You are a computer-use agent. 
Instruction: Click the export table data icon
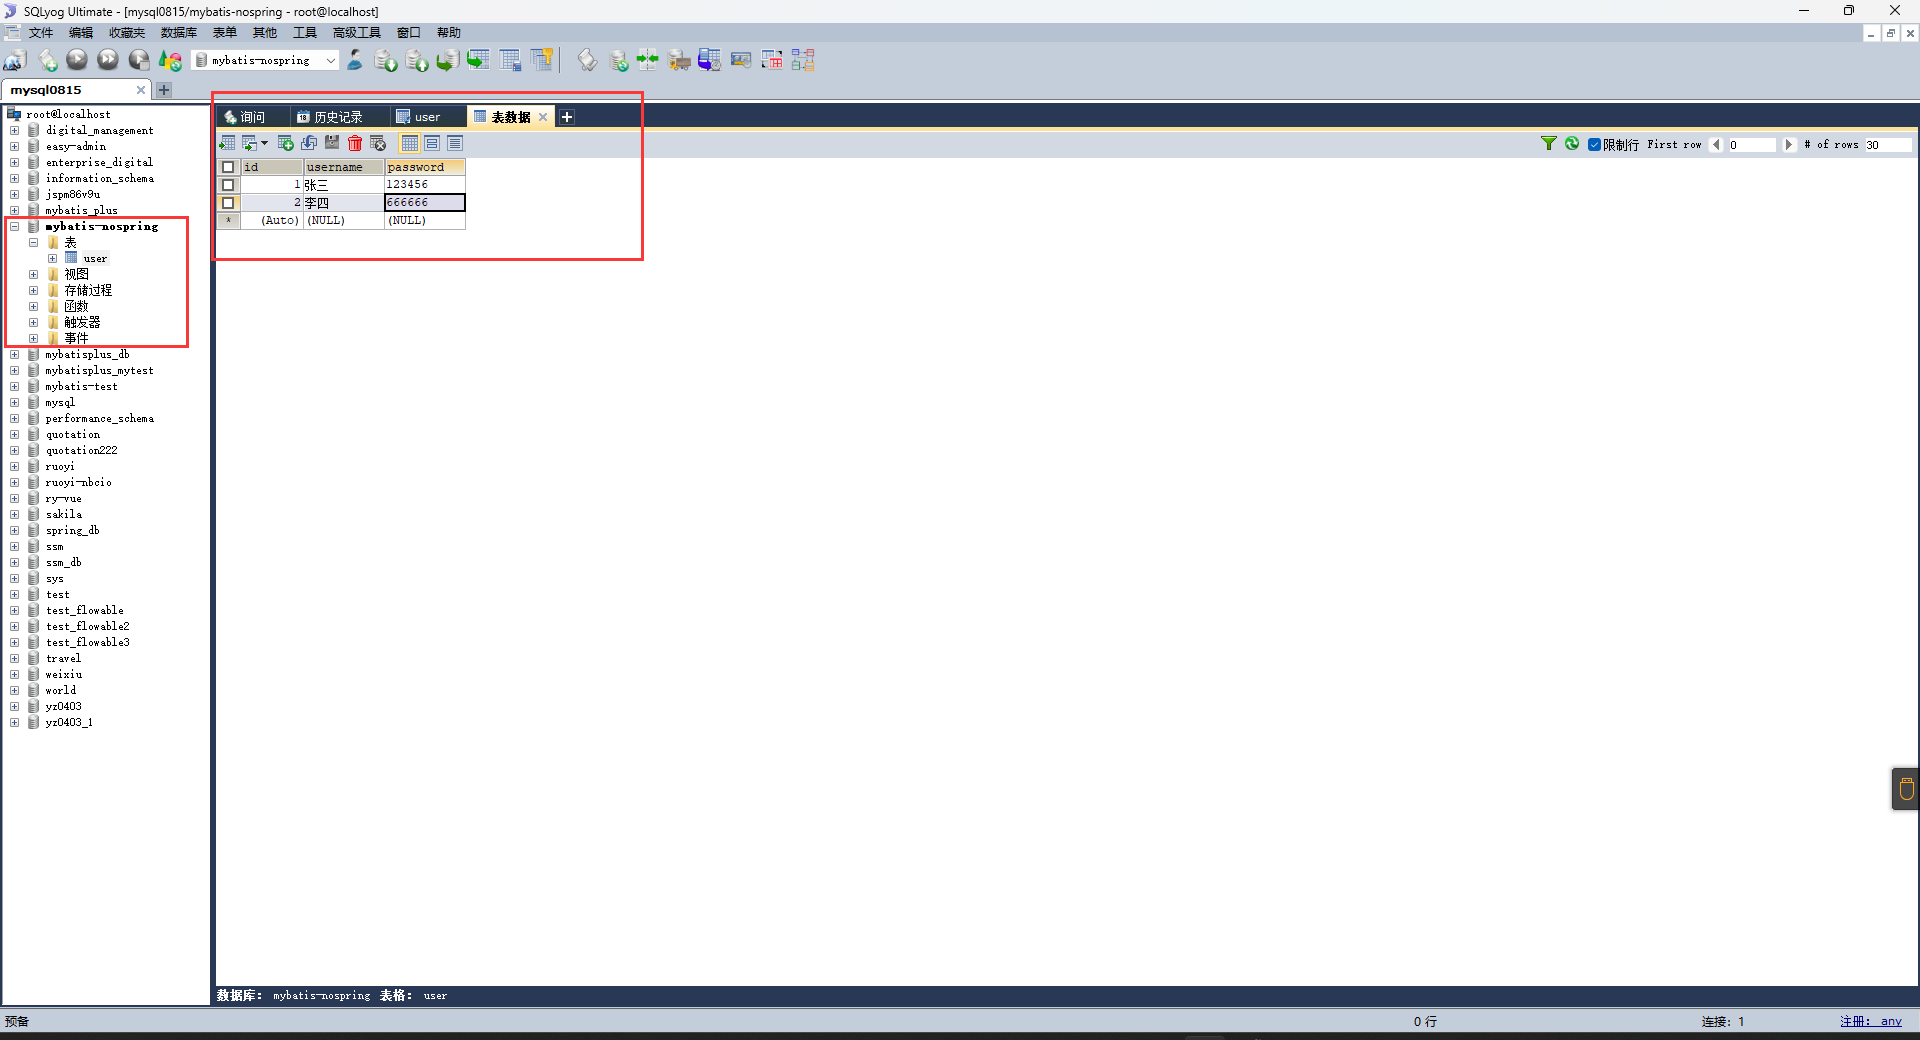[x=227, y=143]
